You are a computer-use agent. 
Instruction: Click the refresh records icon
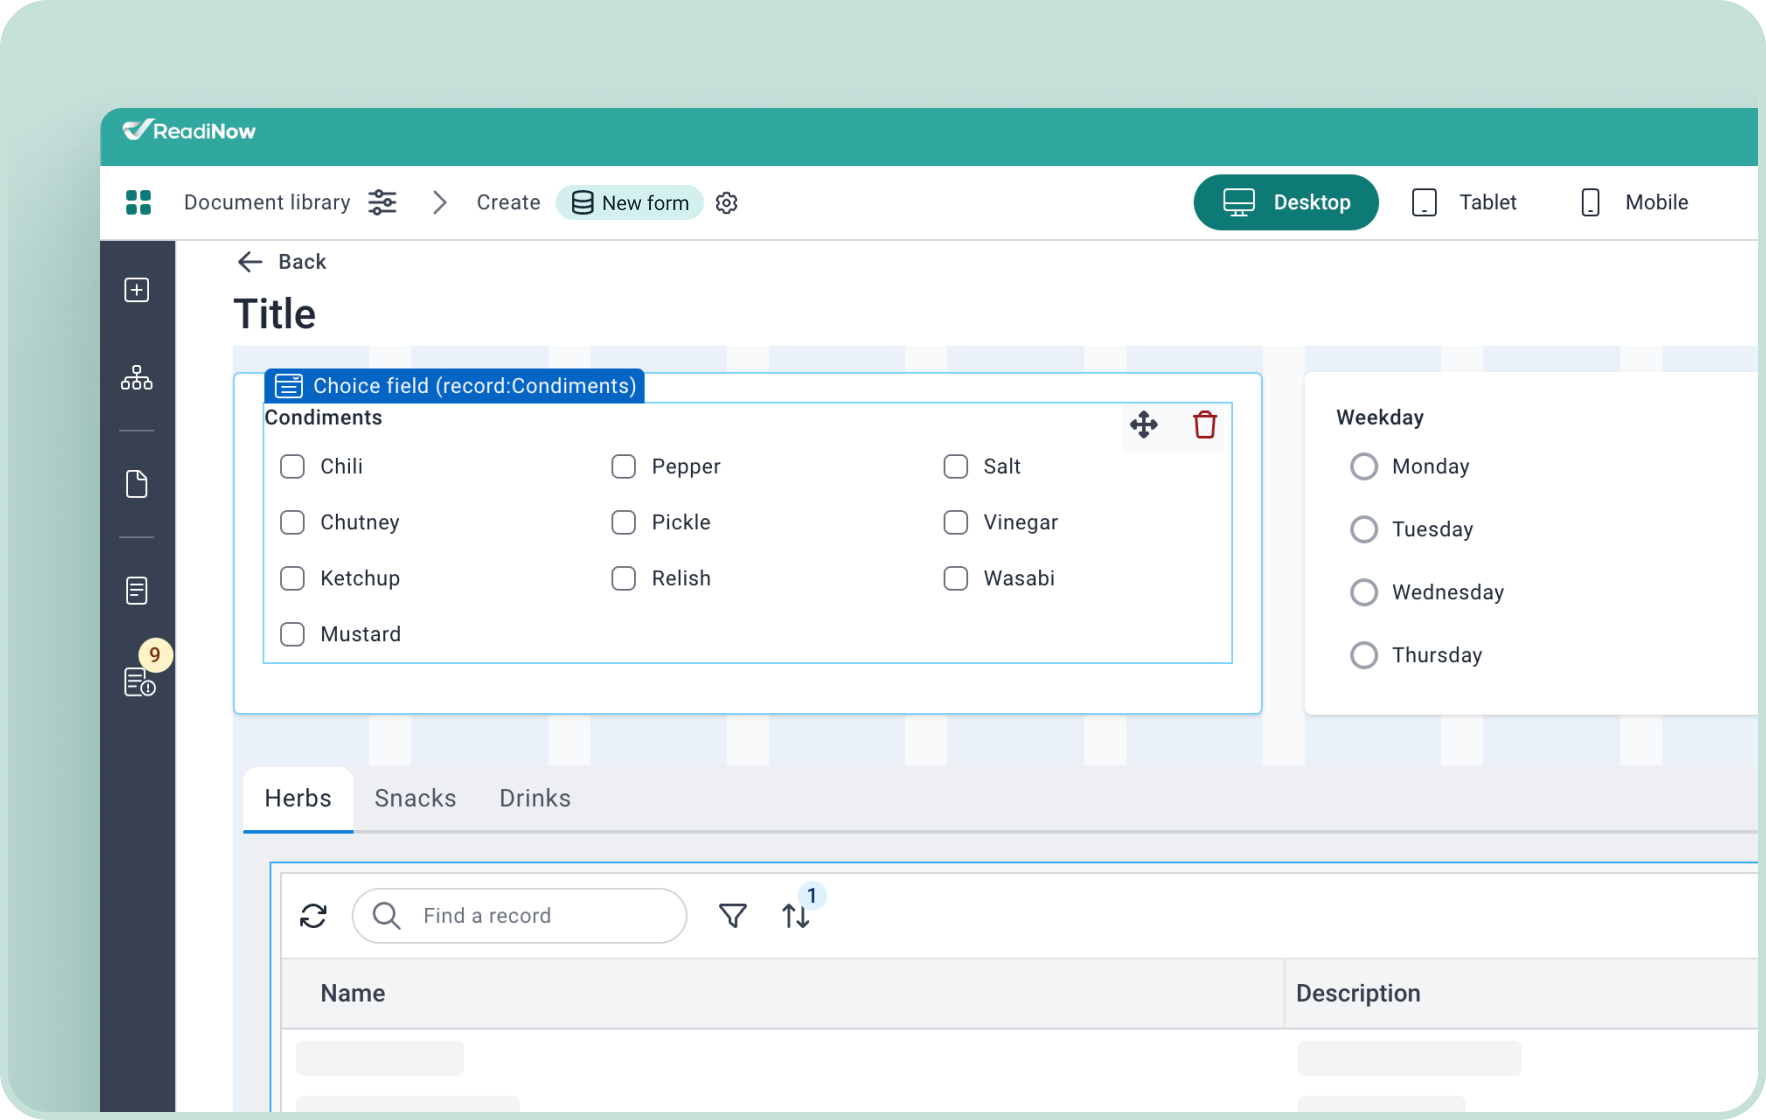point(313,916)
